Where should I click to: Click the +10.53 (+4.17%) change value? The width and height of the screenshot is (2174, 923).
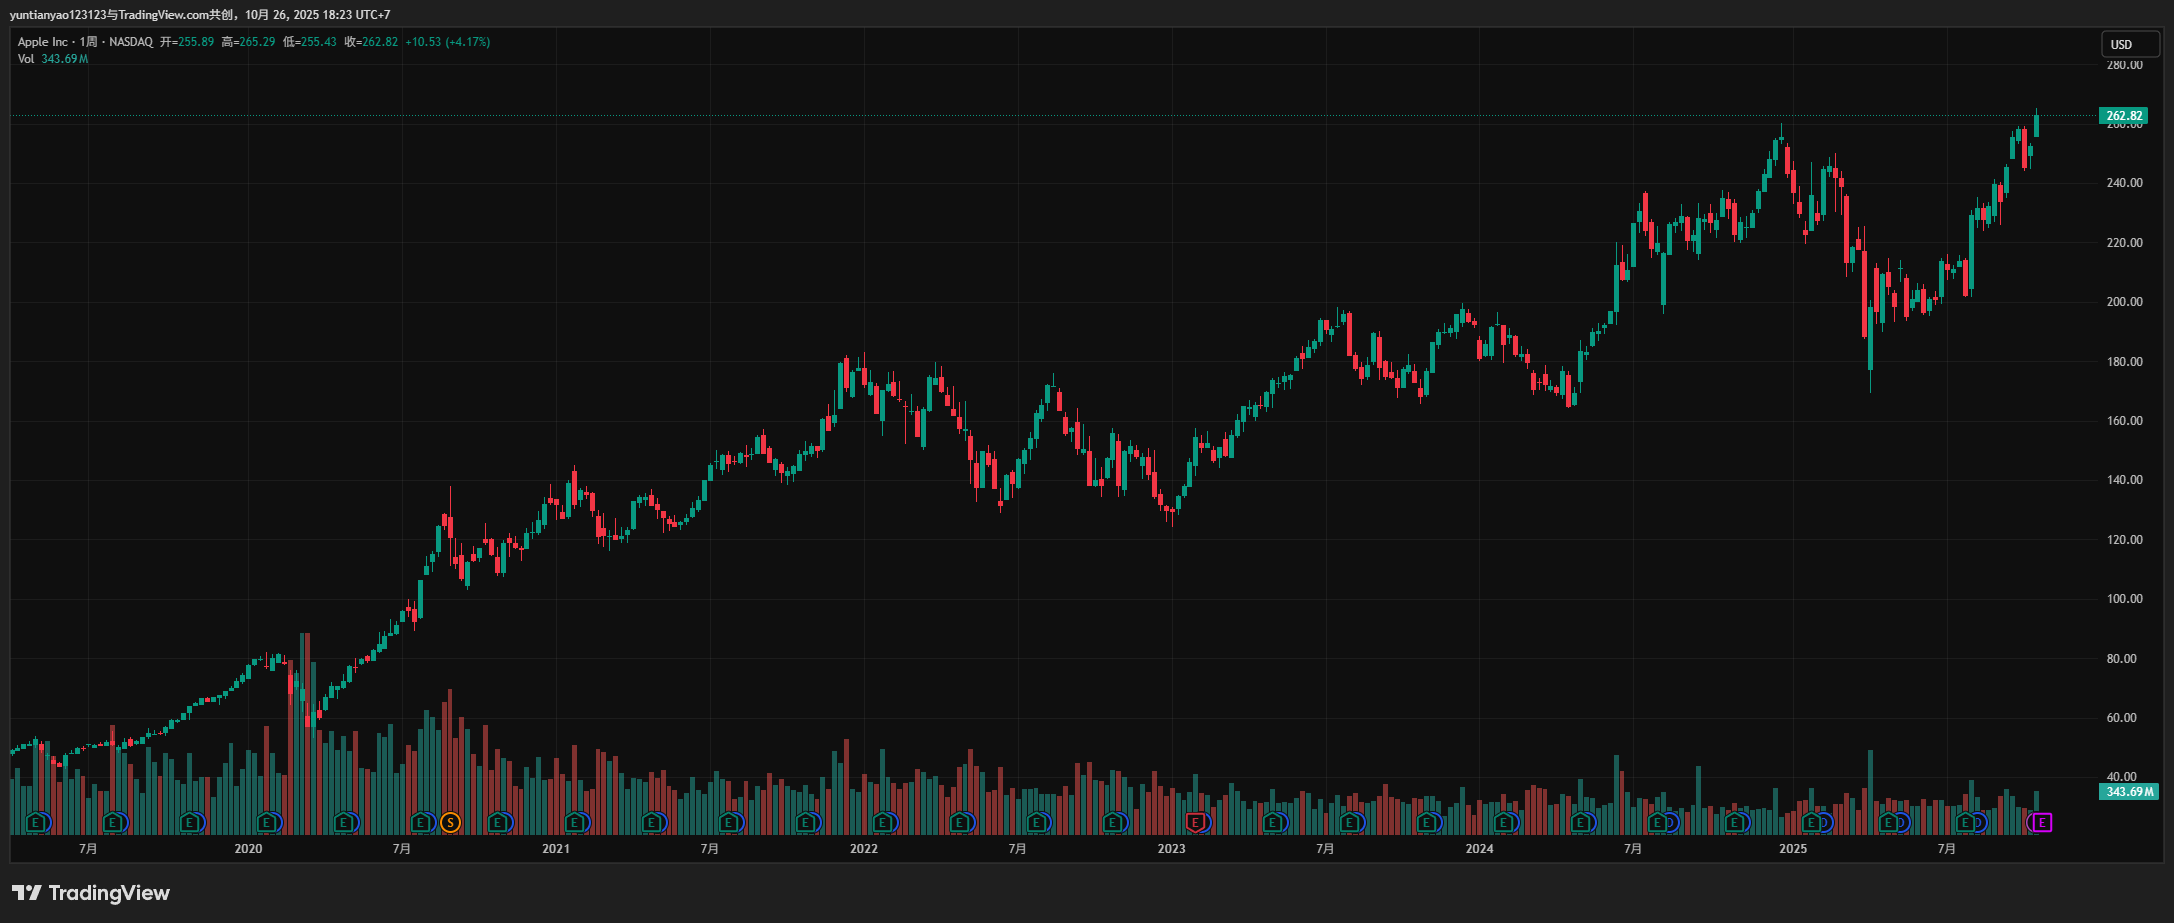click(447, 42)
